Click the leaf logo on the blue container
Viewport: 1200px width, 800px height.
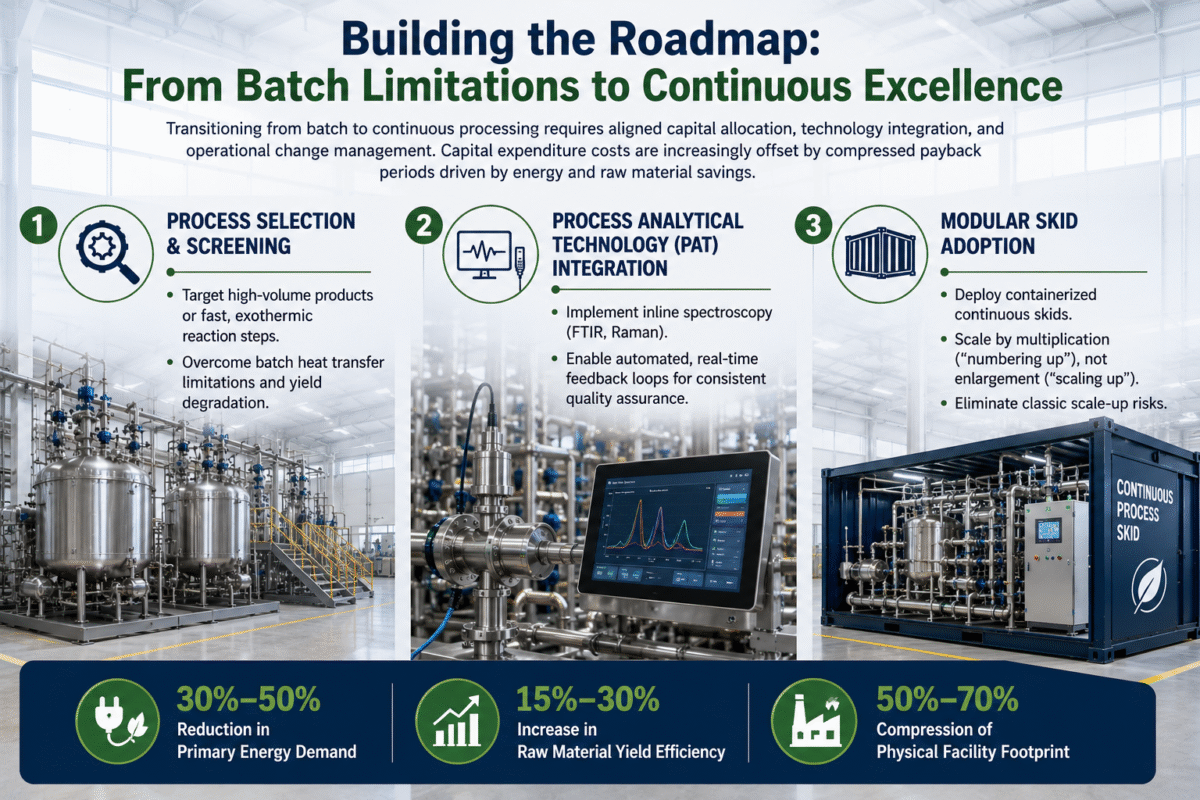point(1148,586)
